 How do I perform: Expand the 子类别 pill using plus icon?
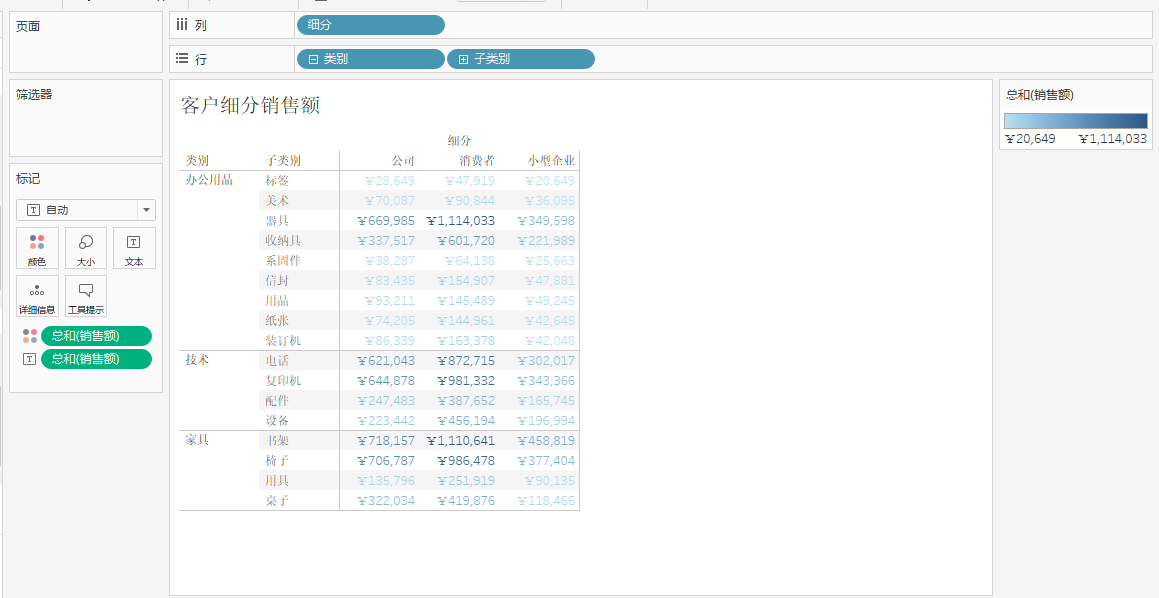pos(463,60)
